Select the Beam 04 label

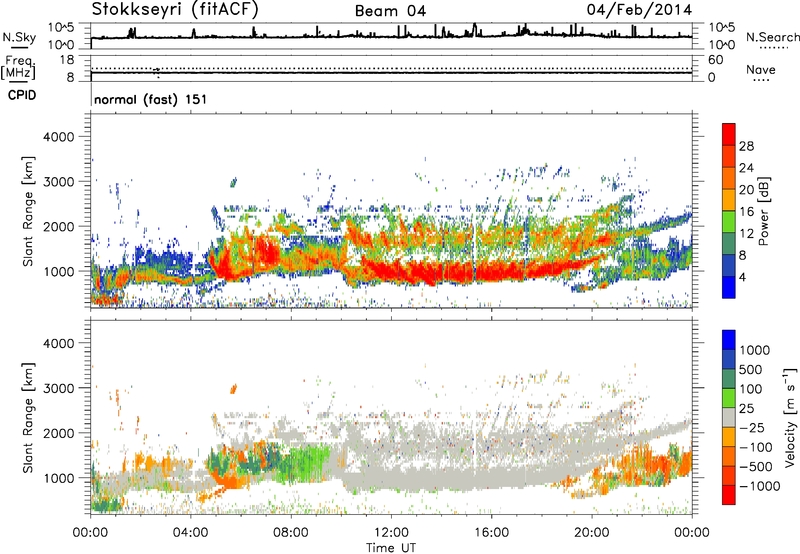click(390, 11)
